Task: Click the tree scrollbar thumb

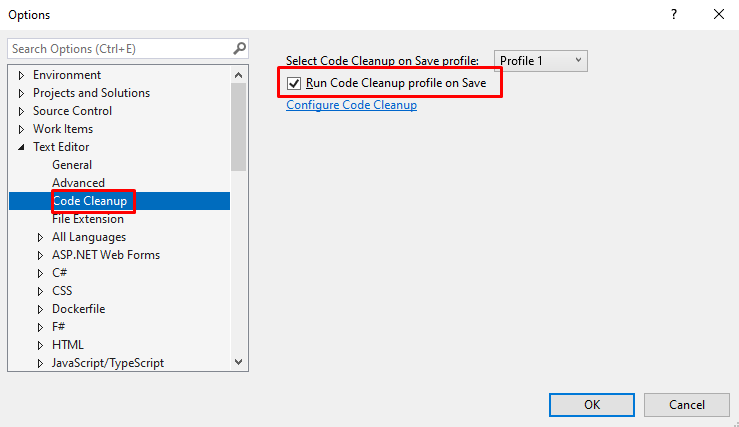Action: click(x=238, y=127)
